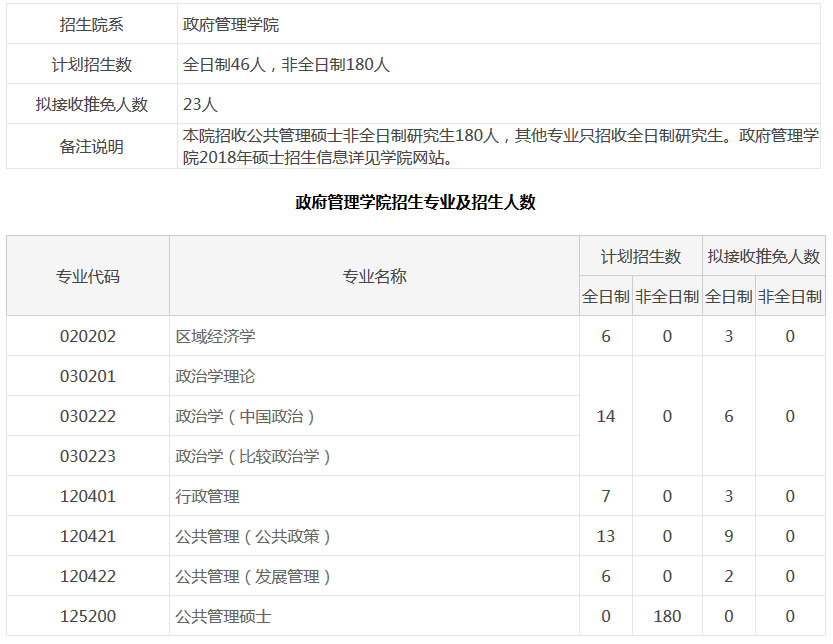Select major code 125200
Viewport: 833px width, 644px height.
pos(88,616)
